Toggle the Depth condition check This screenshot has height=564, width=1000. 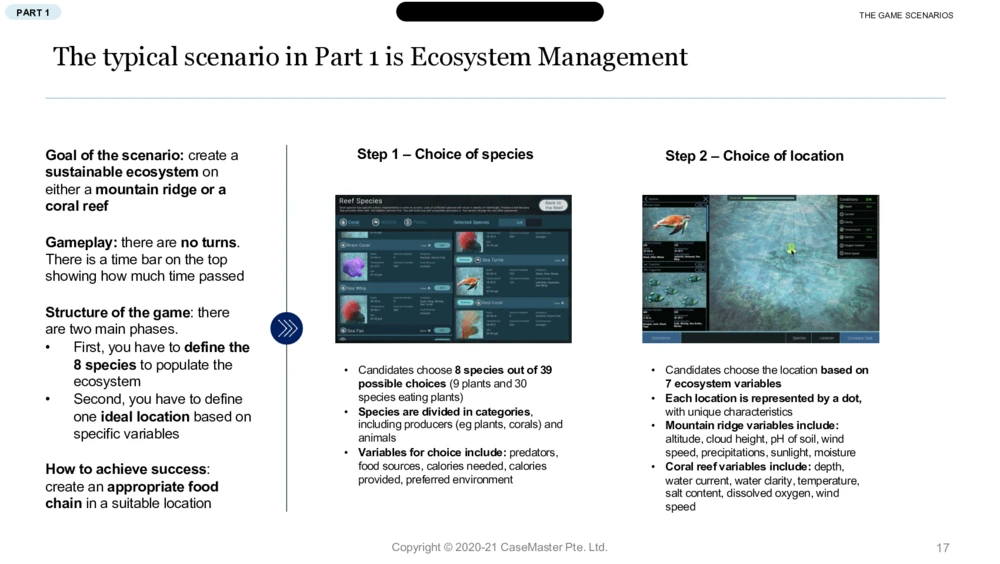click(842, 207)
